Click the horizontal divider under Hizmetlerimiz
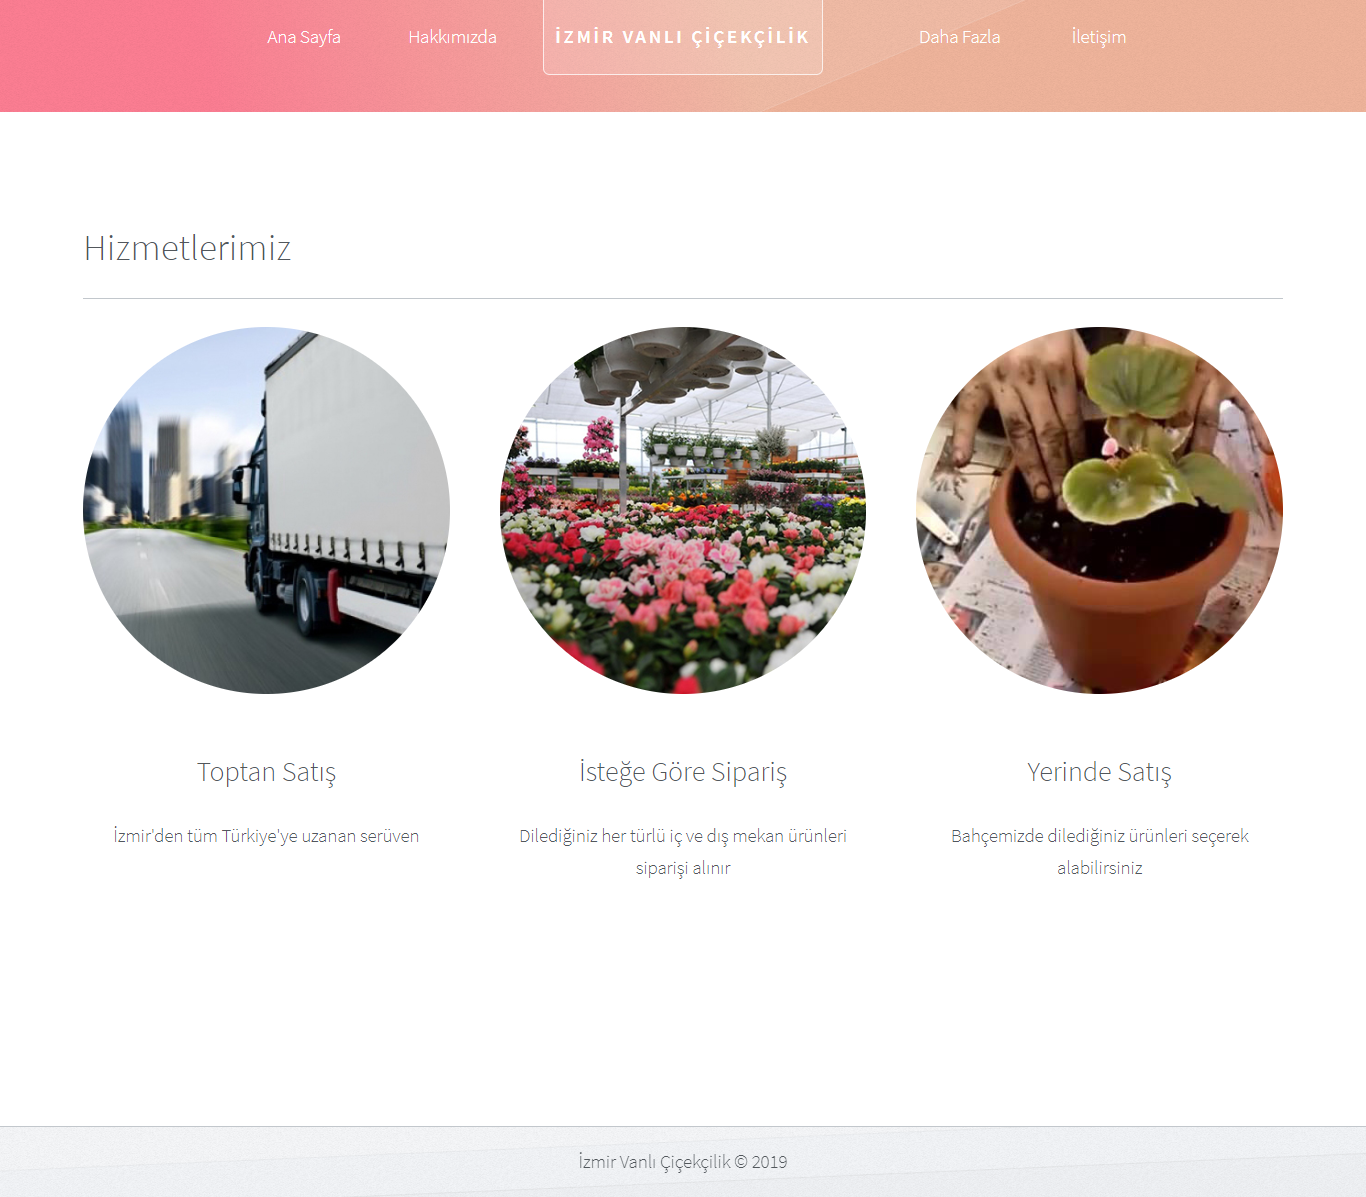This screenshot has height=1197, width=1366. [x=683, y=298]
